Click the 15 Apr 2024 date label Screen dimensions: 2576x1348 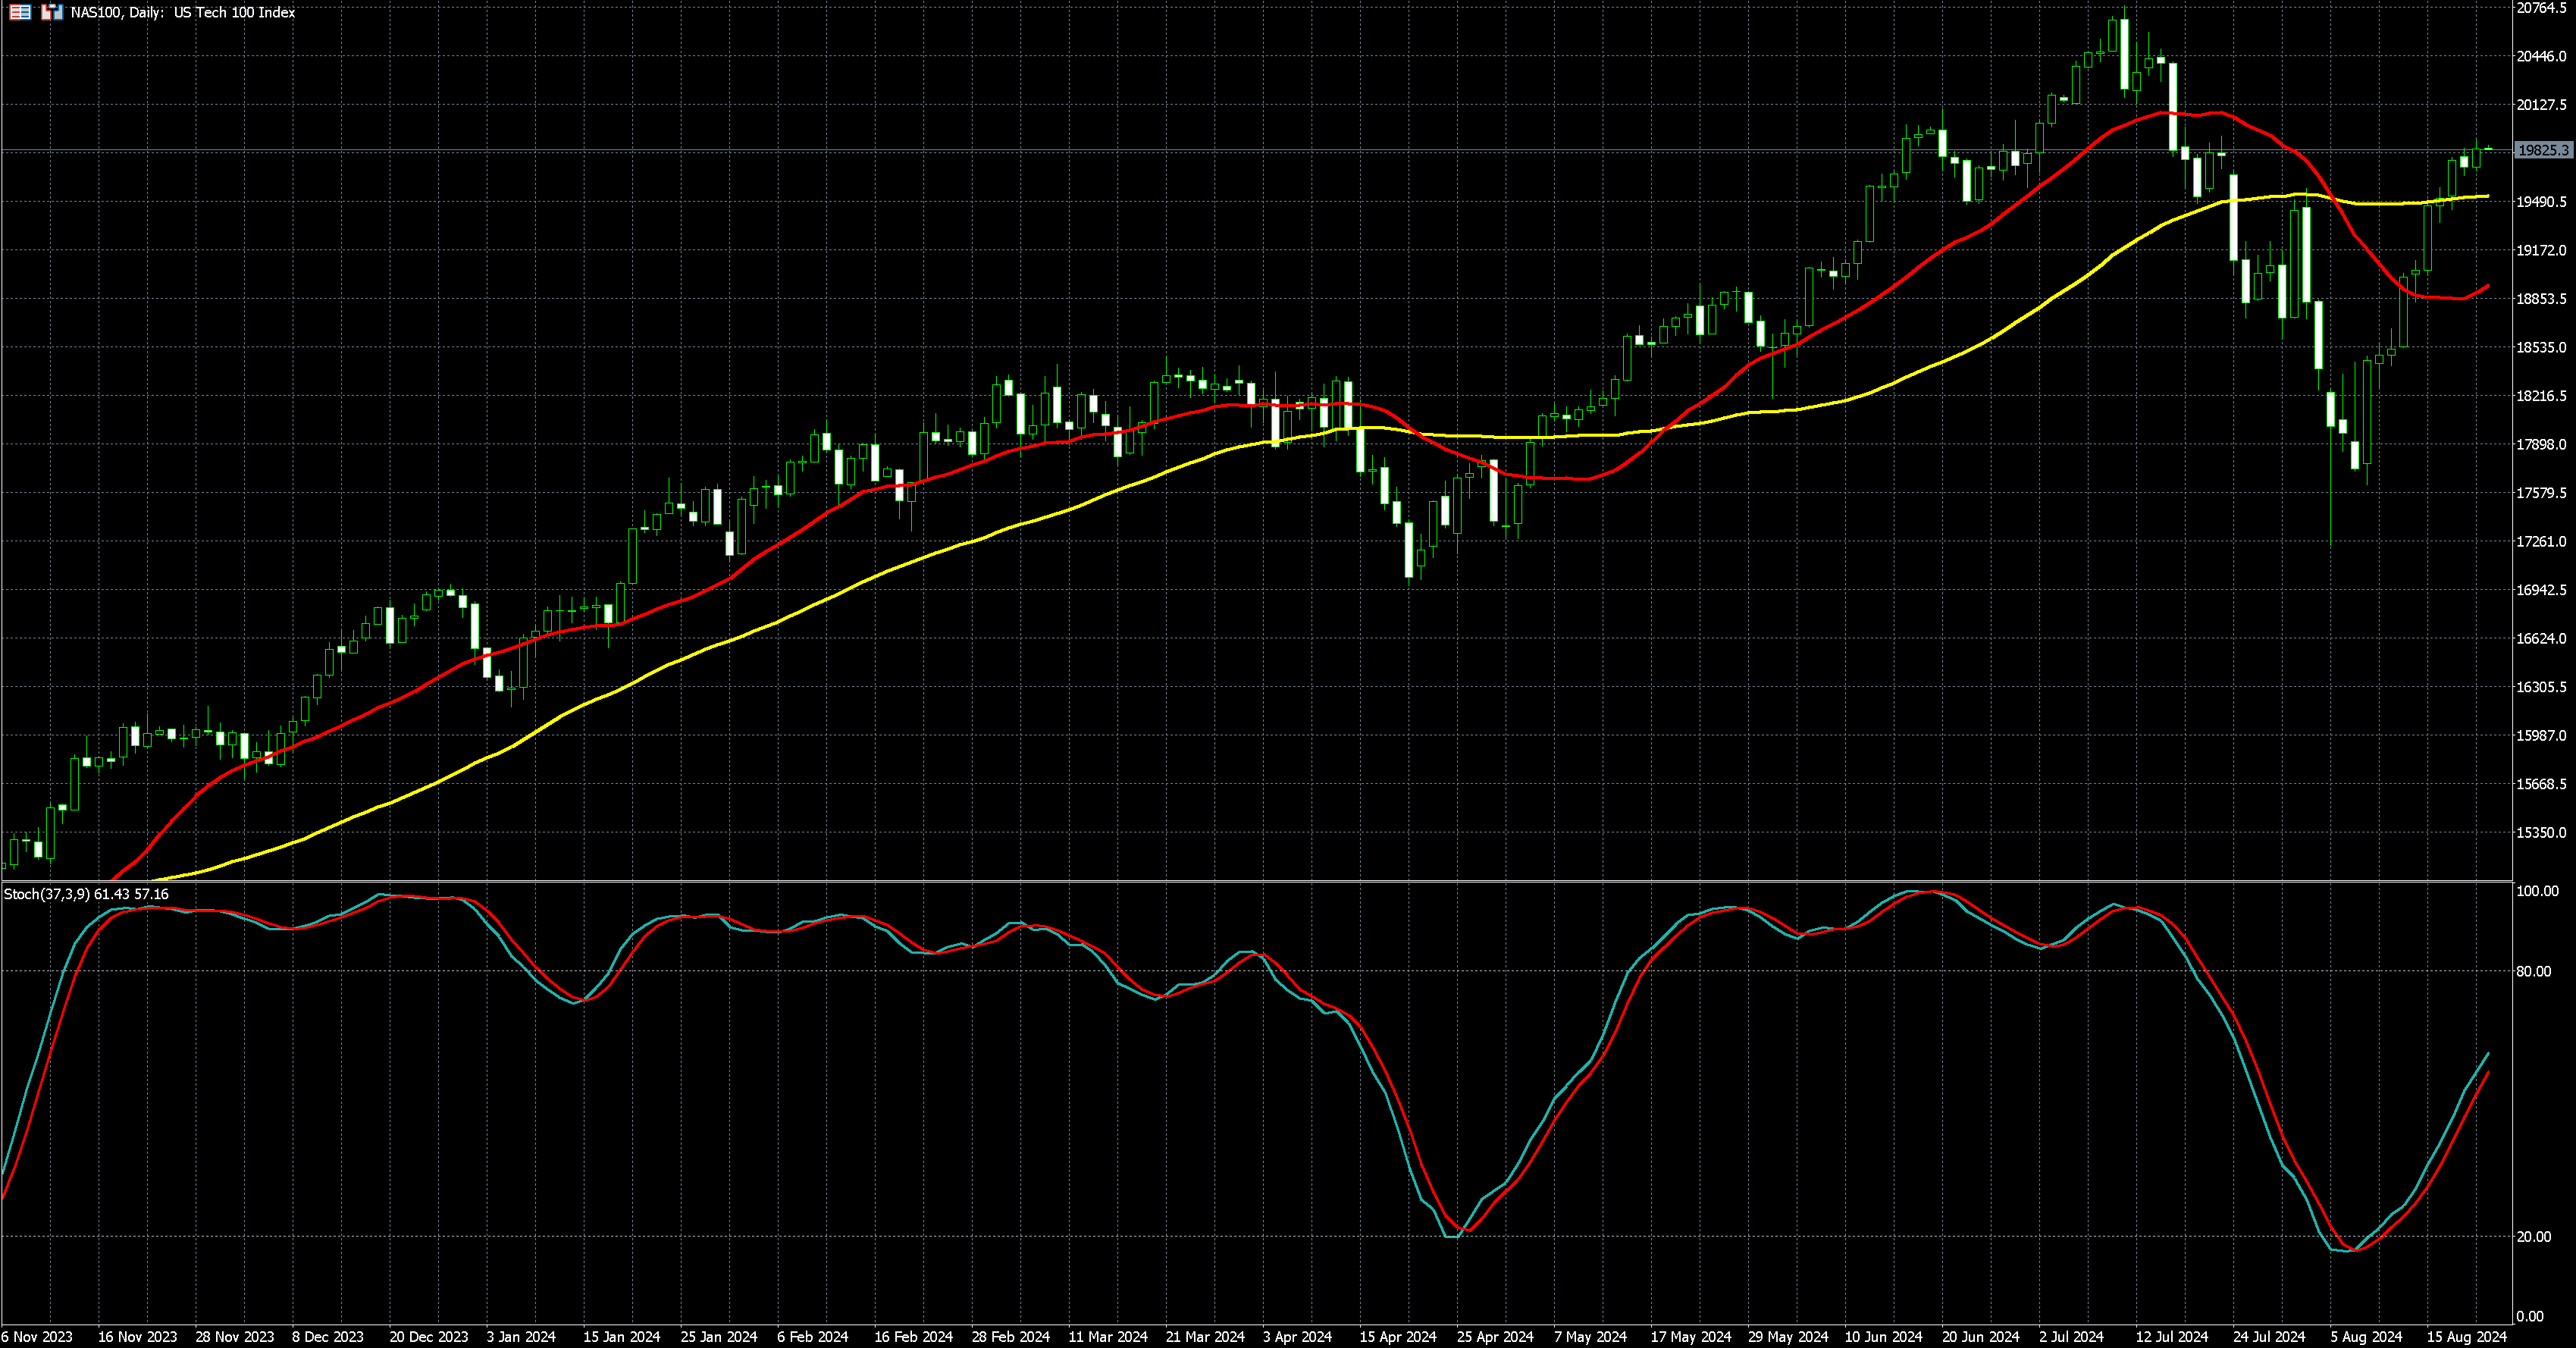1397,1337
